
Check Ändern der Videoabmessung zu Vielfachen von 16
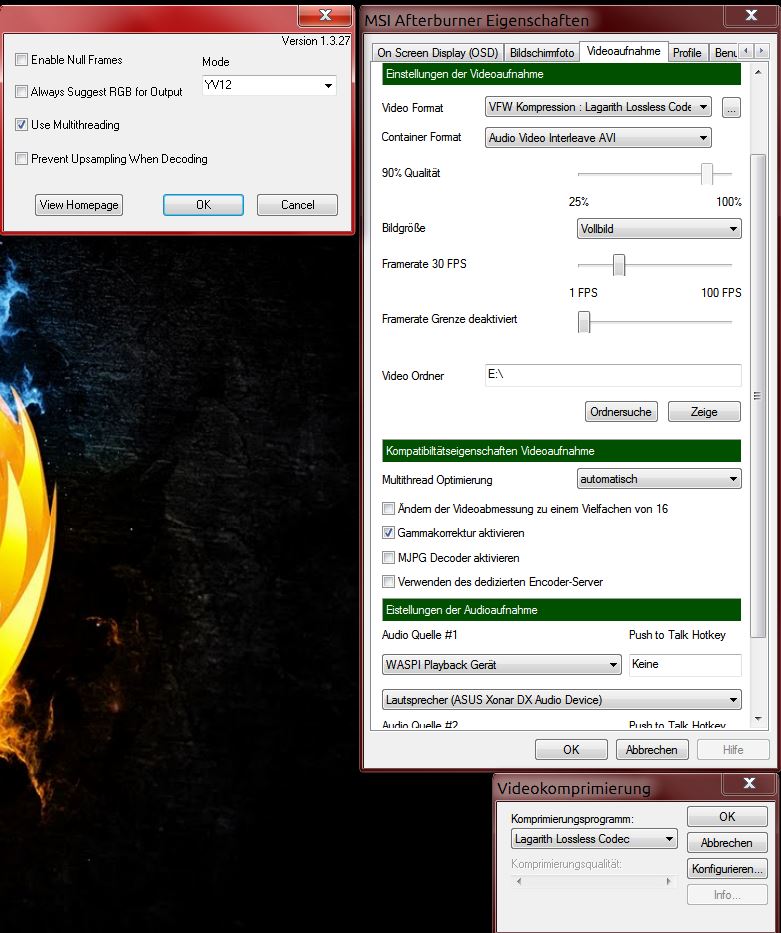(388, 509)
